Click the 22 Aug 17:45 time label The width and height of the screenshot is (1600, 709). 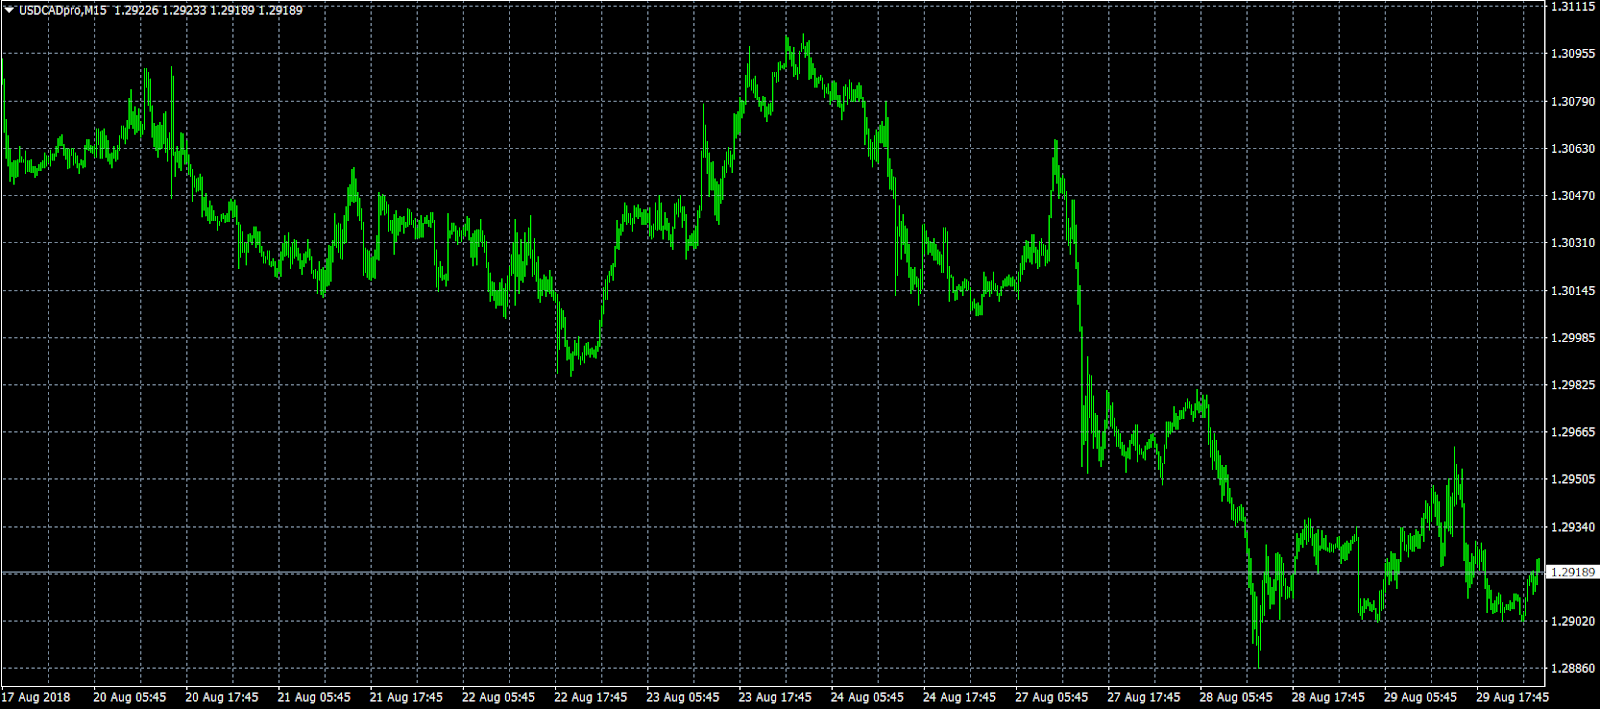590,698
